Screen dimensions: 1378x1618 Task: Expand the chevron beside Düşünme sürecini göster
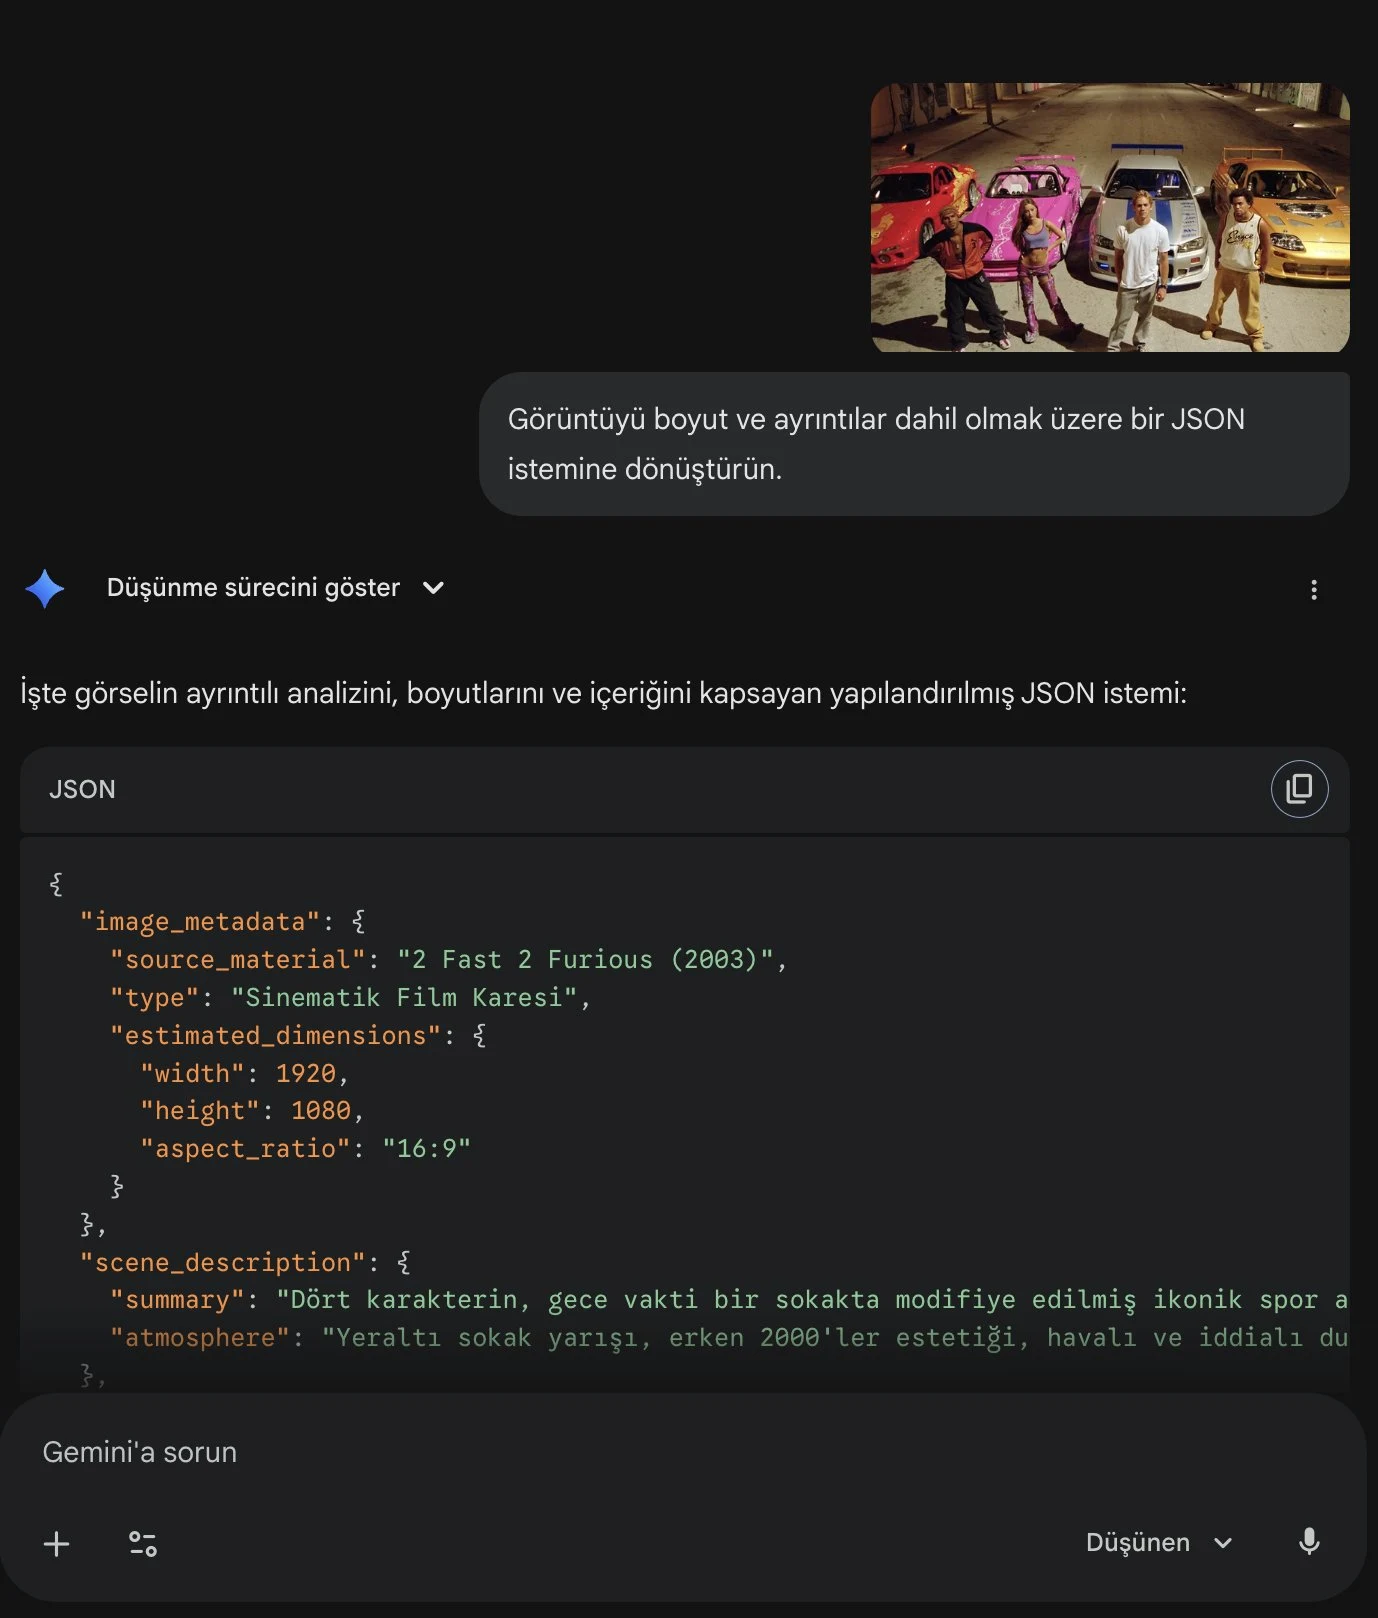tap(433, 588)
